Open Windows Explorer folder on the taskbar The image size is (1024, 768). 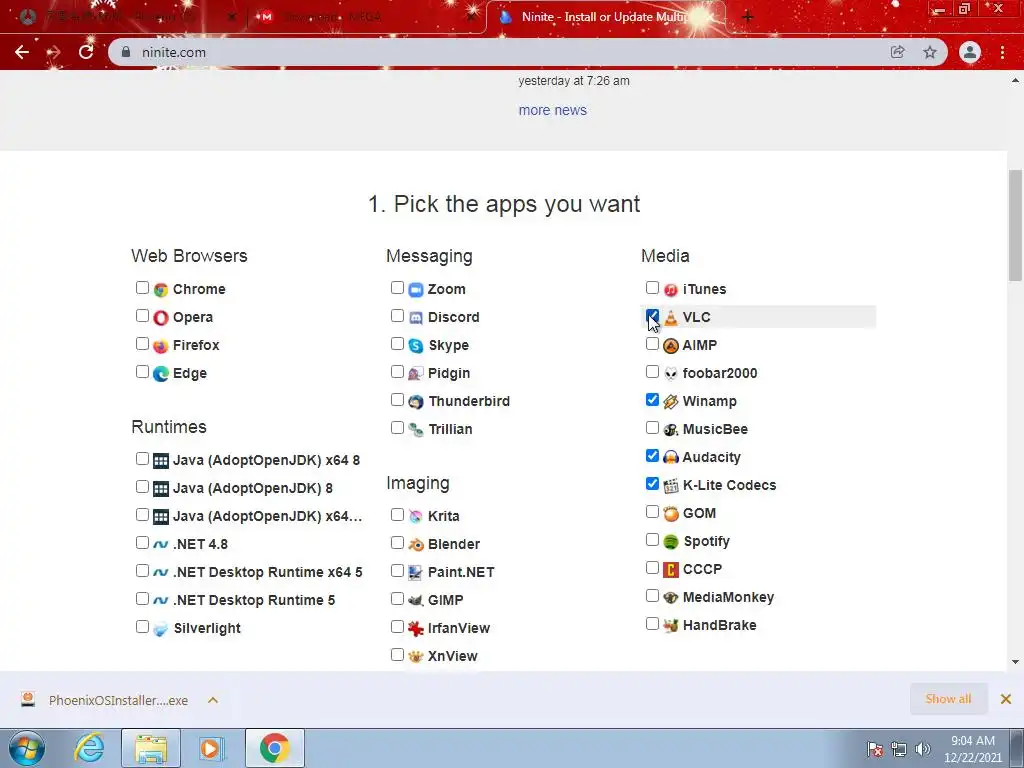pyautogui.click(x=151, y=748)
